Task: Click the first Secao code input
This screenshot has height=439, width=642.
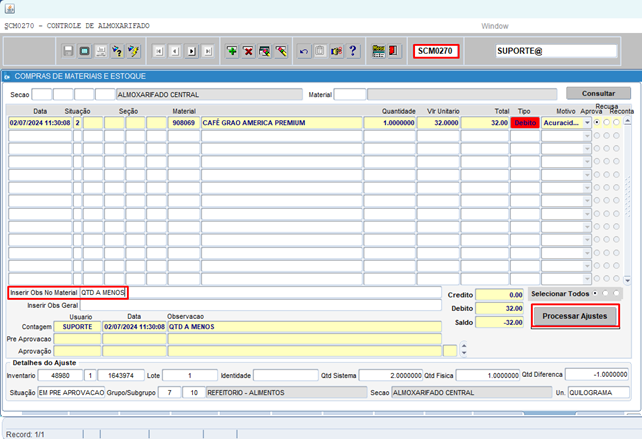Action: [x=42, y=95]
